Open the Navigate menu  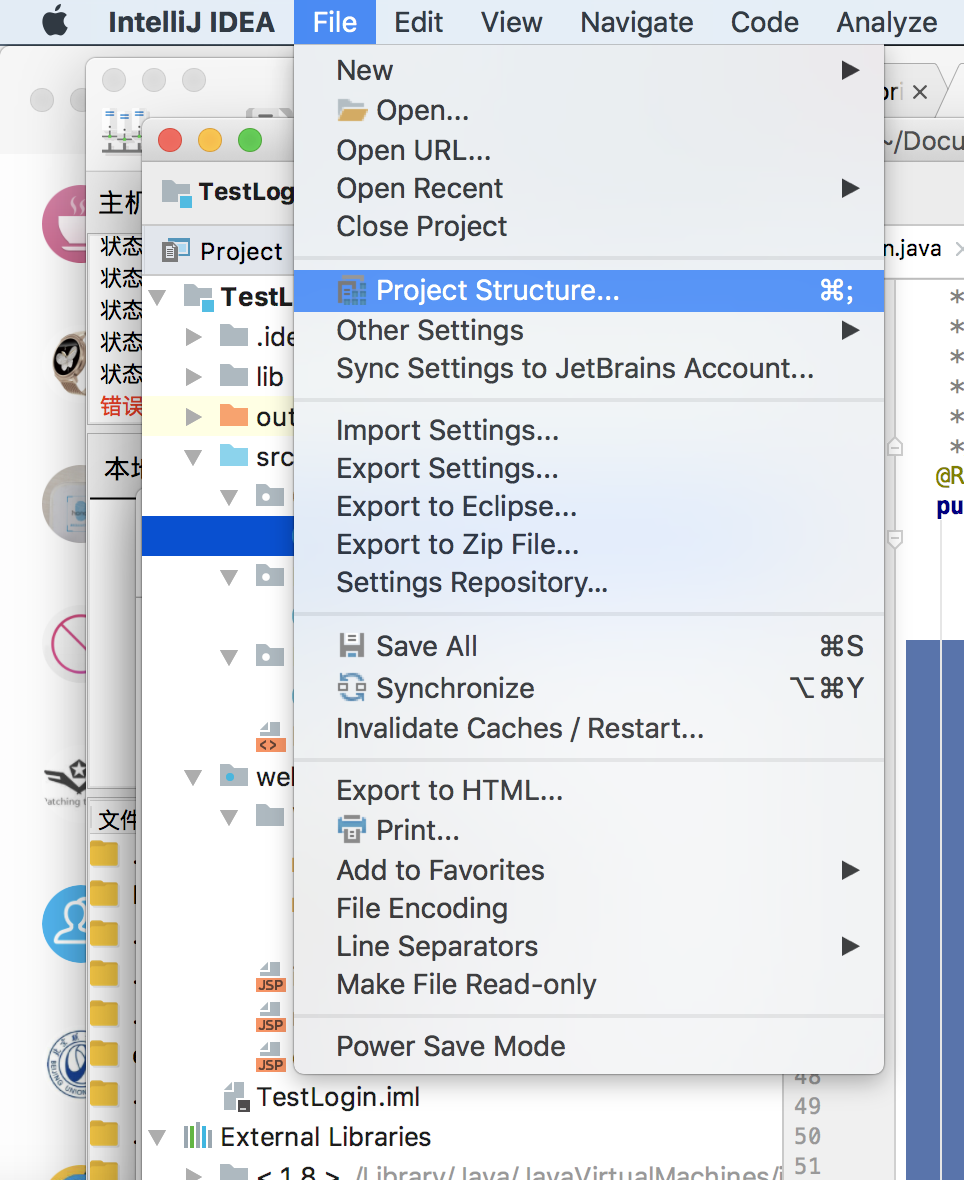pos(637,23)
